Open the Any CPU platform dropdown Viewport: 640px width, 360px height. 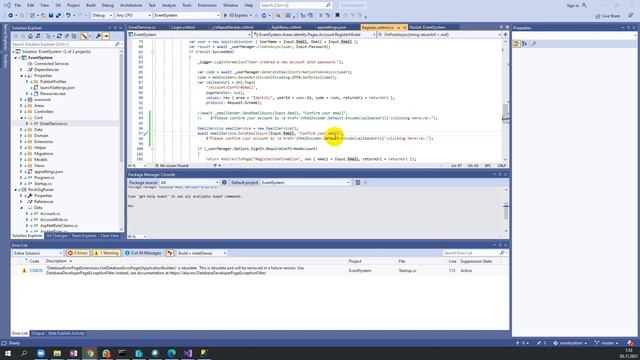click(133, 16)
